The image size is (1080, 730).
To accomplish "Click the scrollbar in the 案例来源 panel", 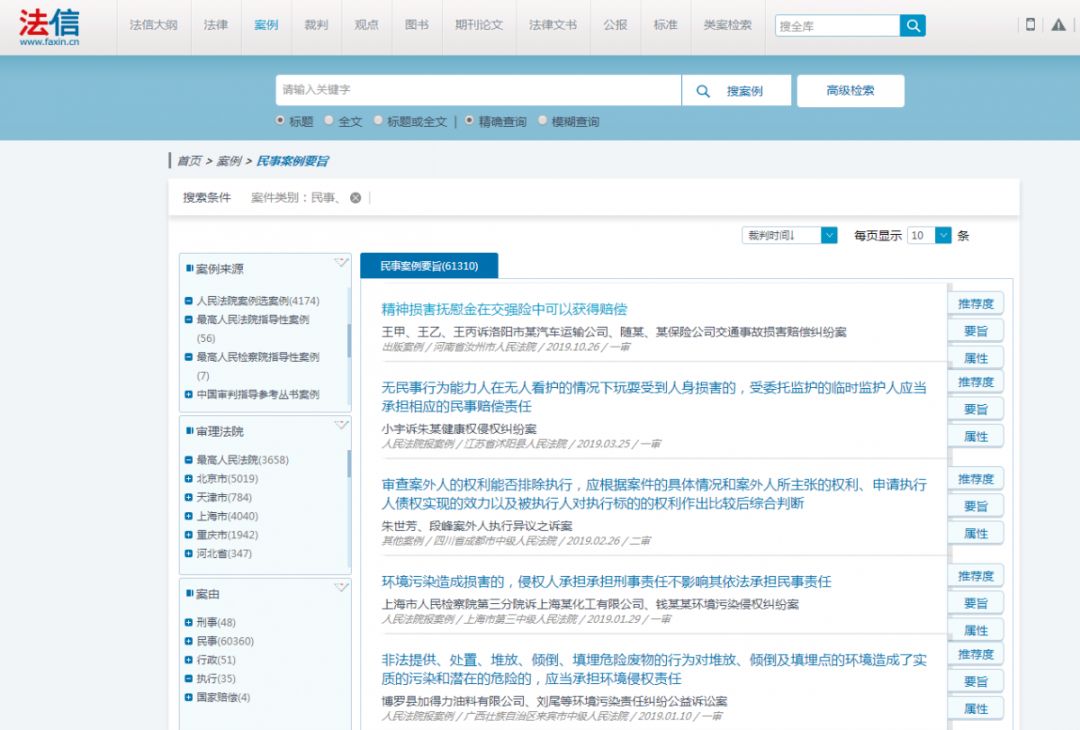I will (x=349, y=340).
